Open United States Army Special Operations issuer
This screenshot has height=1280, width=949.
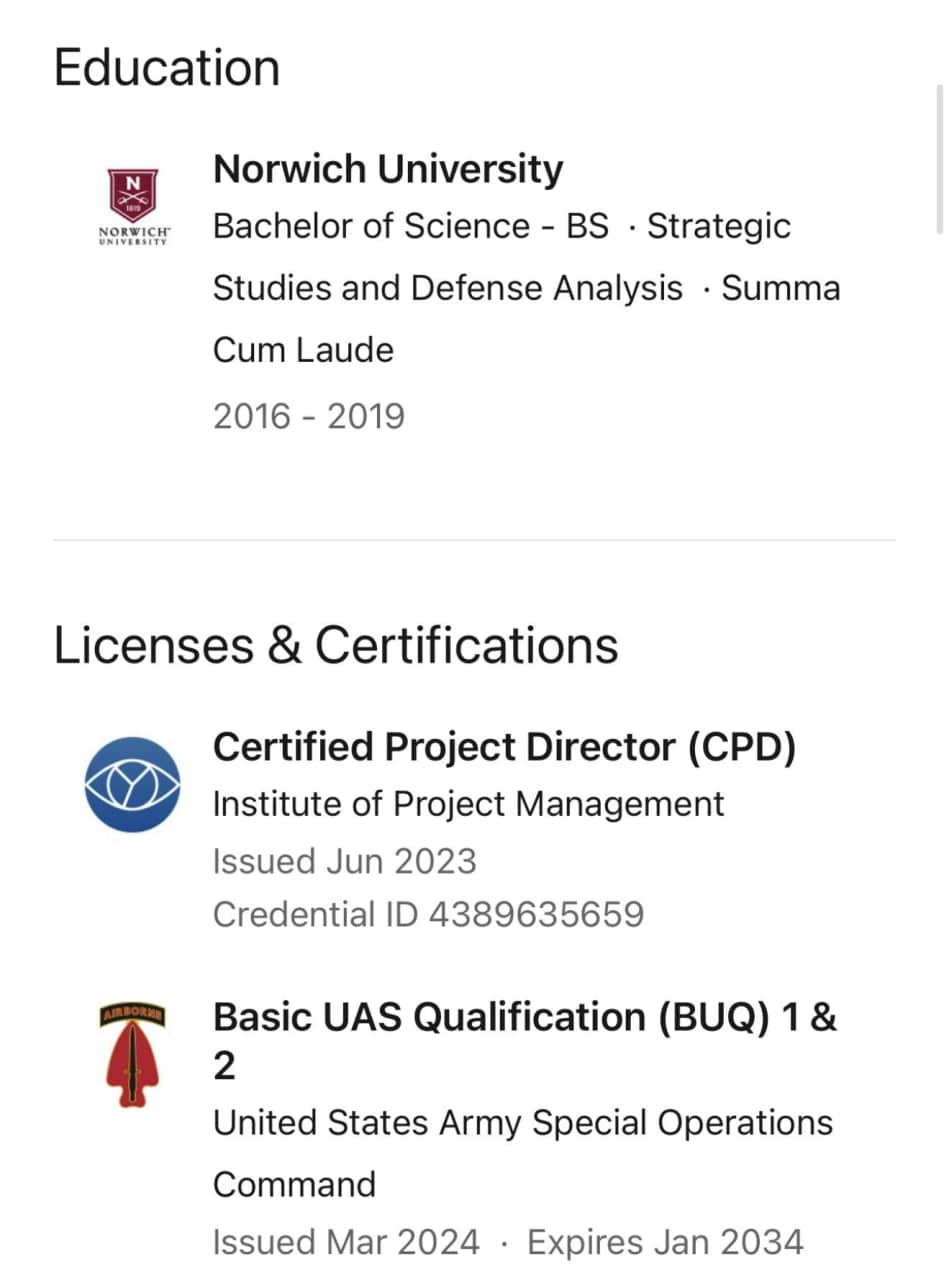(x=522, y=1123)
